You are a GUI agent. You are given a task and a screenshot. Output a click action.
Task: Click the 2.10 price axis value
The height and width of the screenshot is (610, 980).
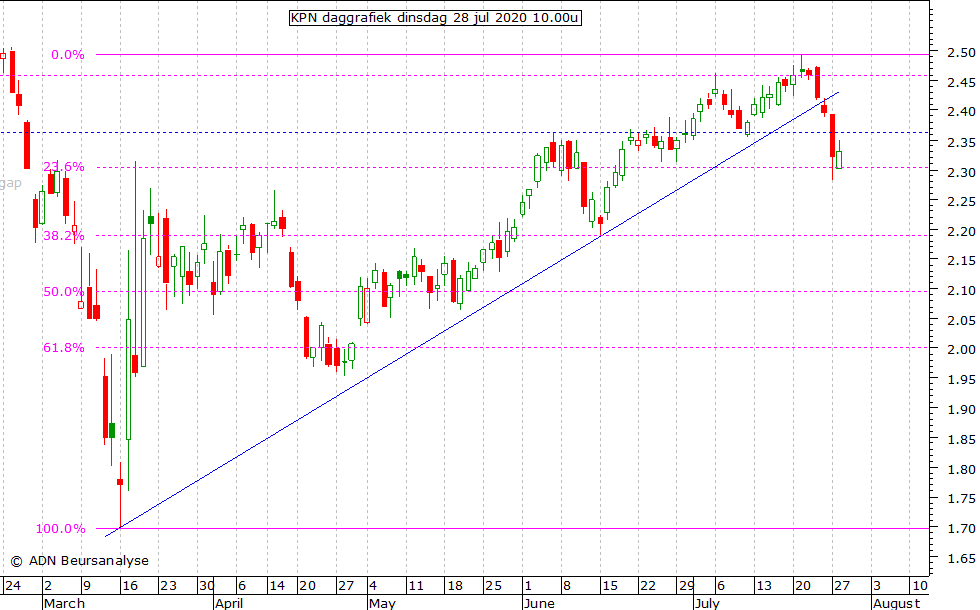961,291
